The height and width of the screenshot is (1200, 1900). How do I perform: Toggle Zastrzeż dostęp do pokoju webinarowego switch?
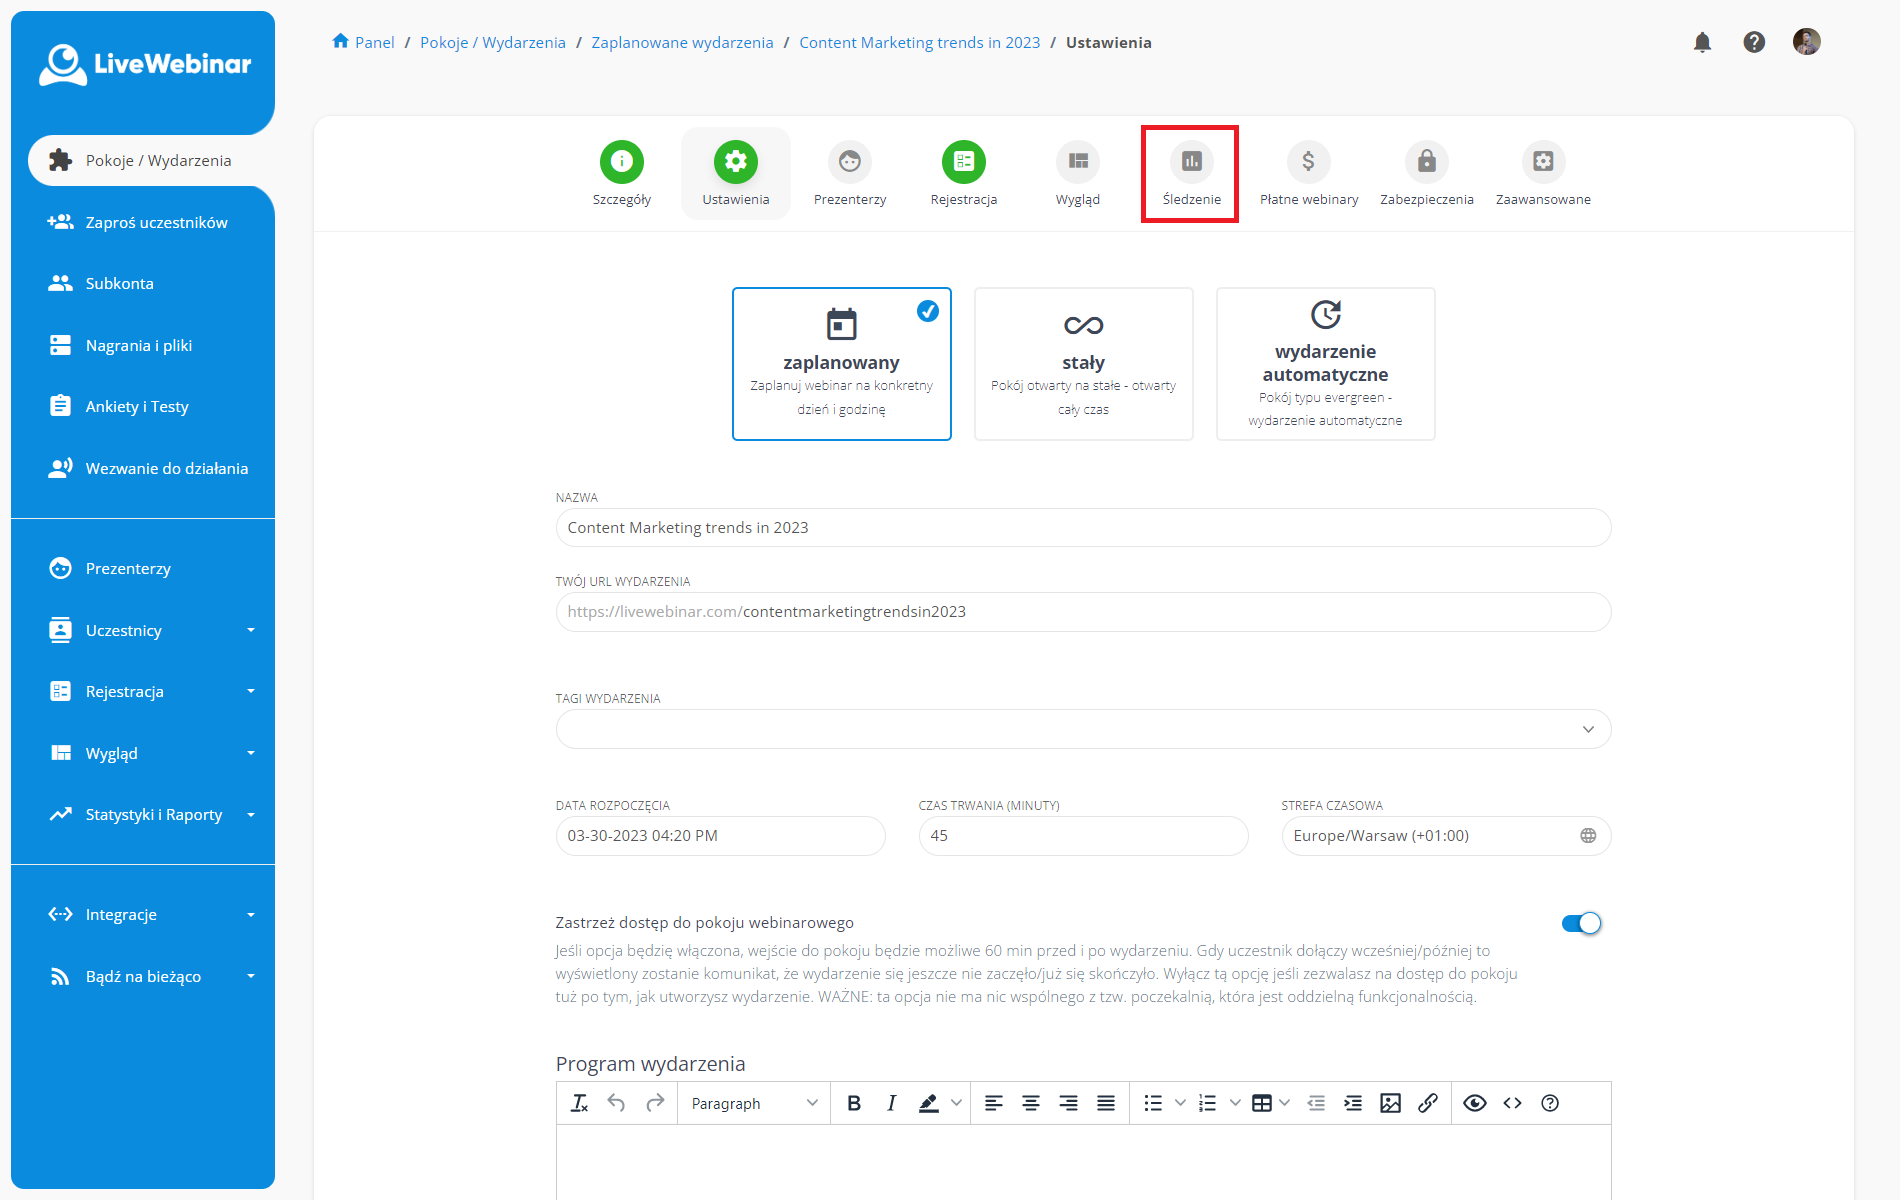coord(1581,923)
